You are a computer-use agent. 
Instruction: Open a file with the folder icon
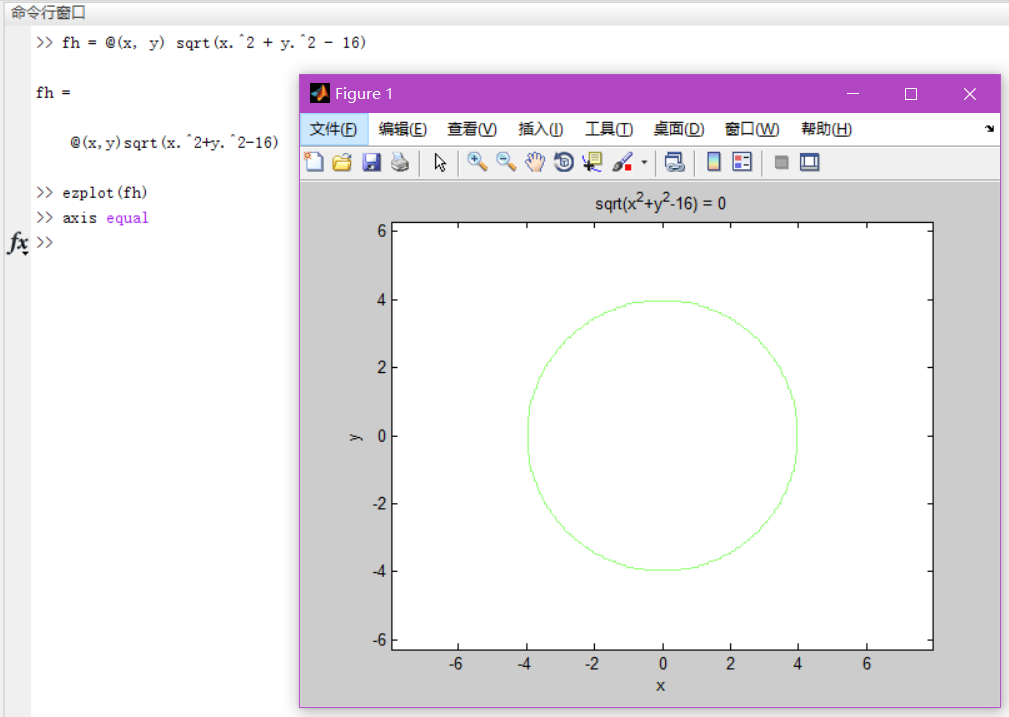pos(342,162)
